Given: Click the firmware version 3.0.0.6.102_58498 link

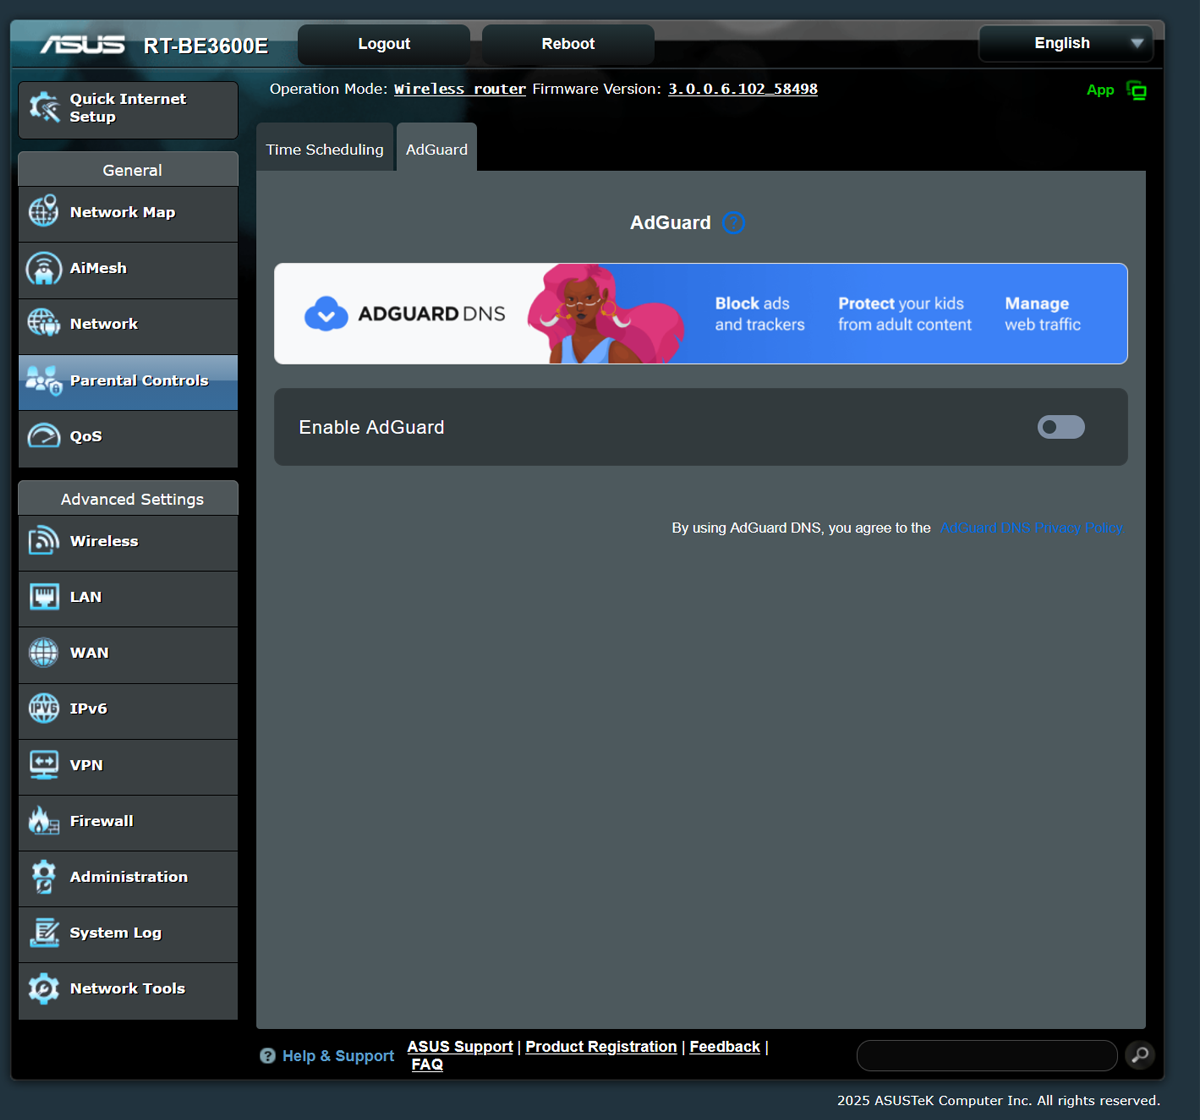Looking at the screenshot, I should tap(743, 89).
